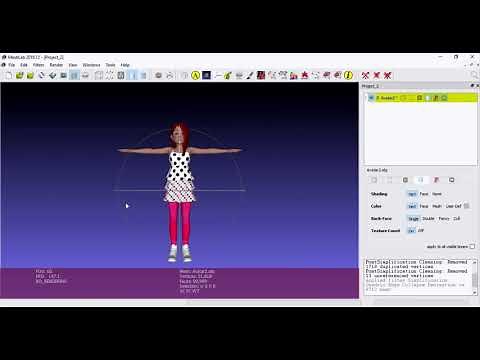Turn Texture Coord On
480x360 pixels.
click(411, 231)
